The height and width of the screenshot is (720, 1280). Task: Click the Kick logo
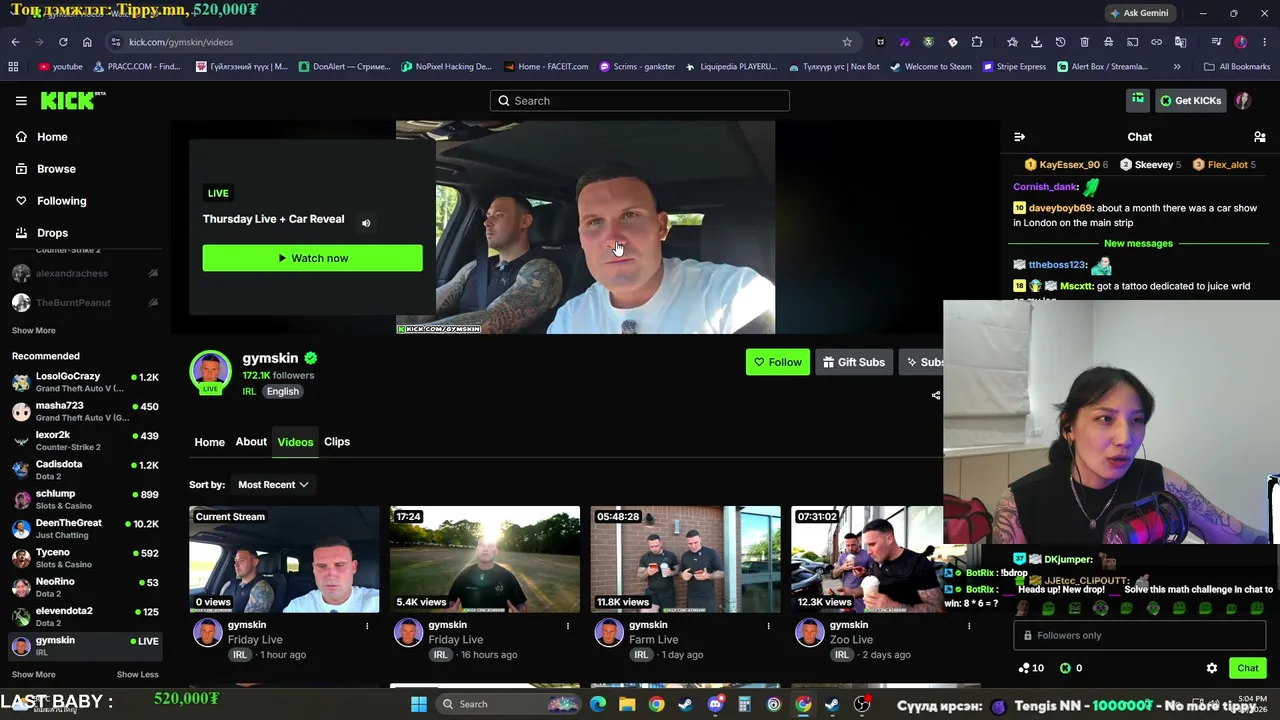click(73, 100)
